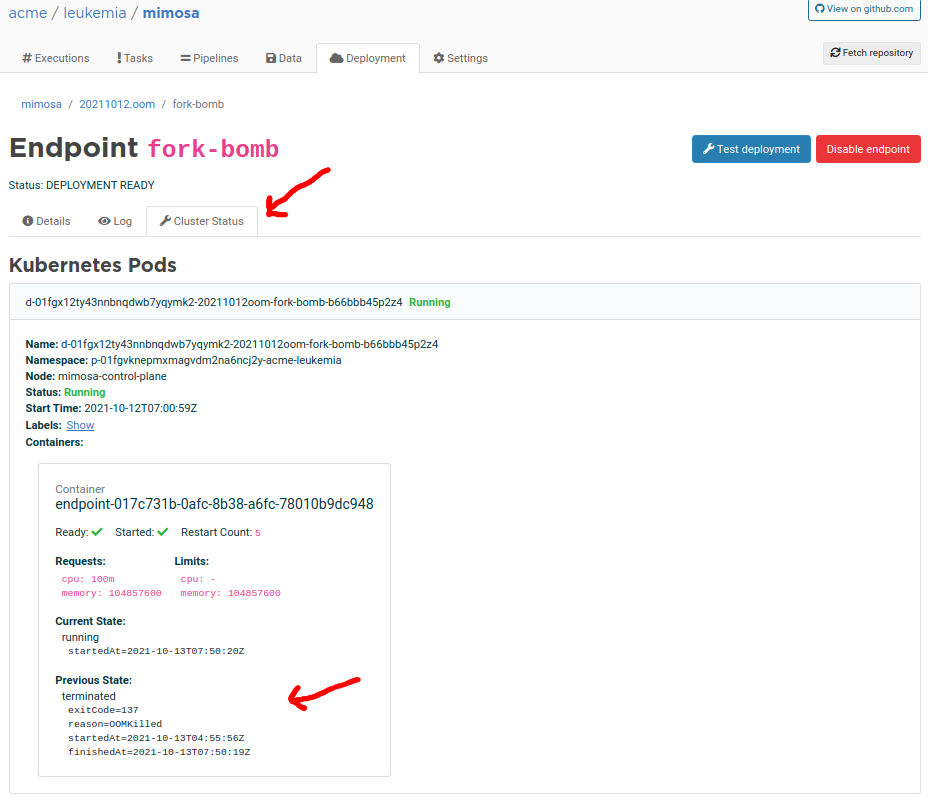Image resolution: width=928 pixels, height=797 pixels.
Task: Open the 20211012.oom breadcrumb link
Action: click(117, 104)
